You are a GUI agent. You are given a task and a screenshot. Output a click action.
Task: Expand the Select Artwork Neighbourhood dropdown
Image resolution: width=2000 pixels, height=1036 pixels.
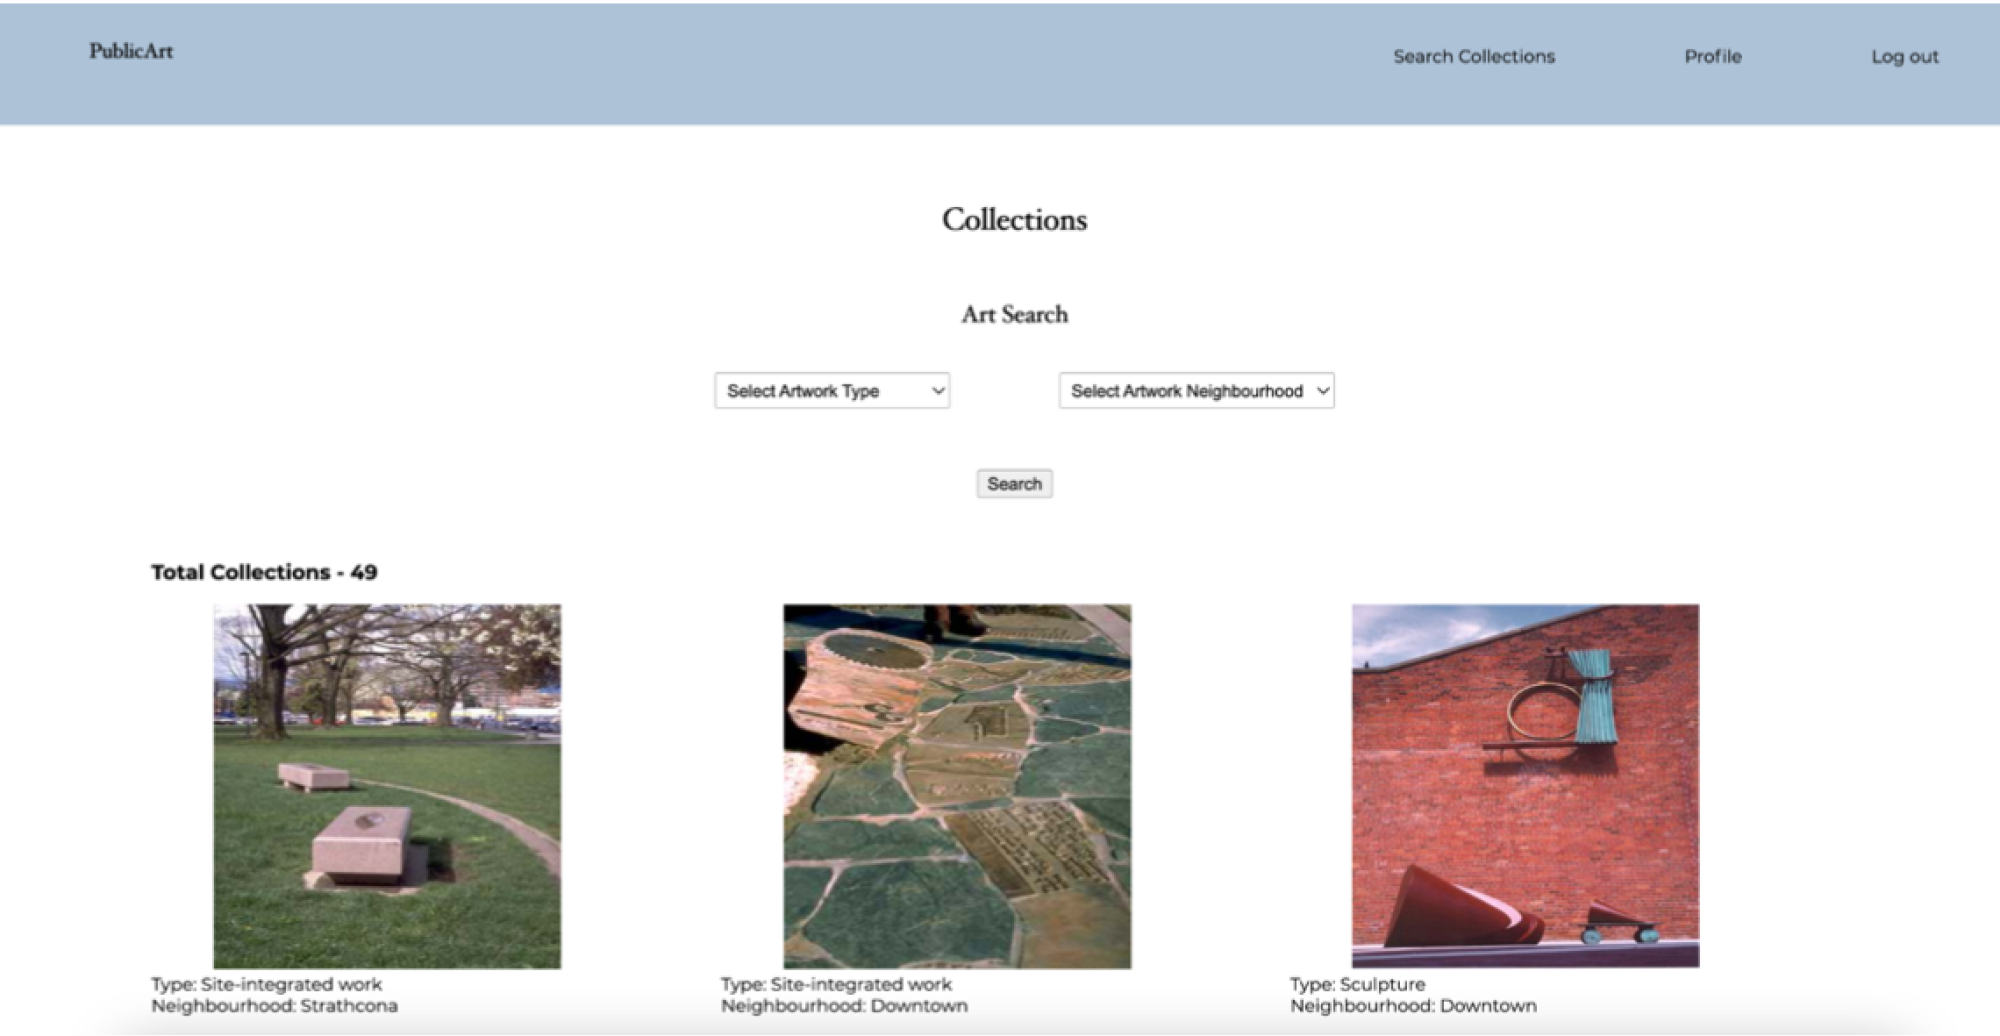[x=1197, y=391]
